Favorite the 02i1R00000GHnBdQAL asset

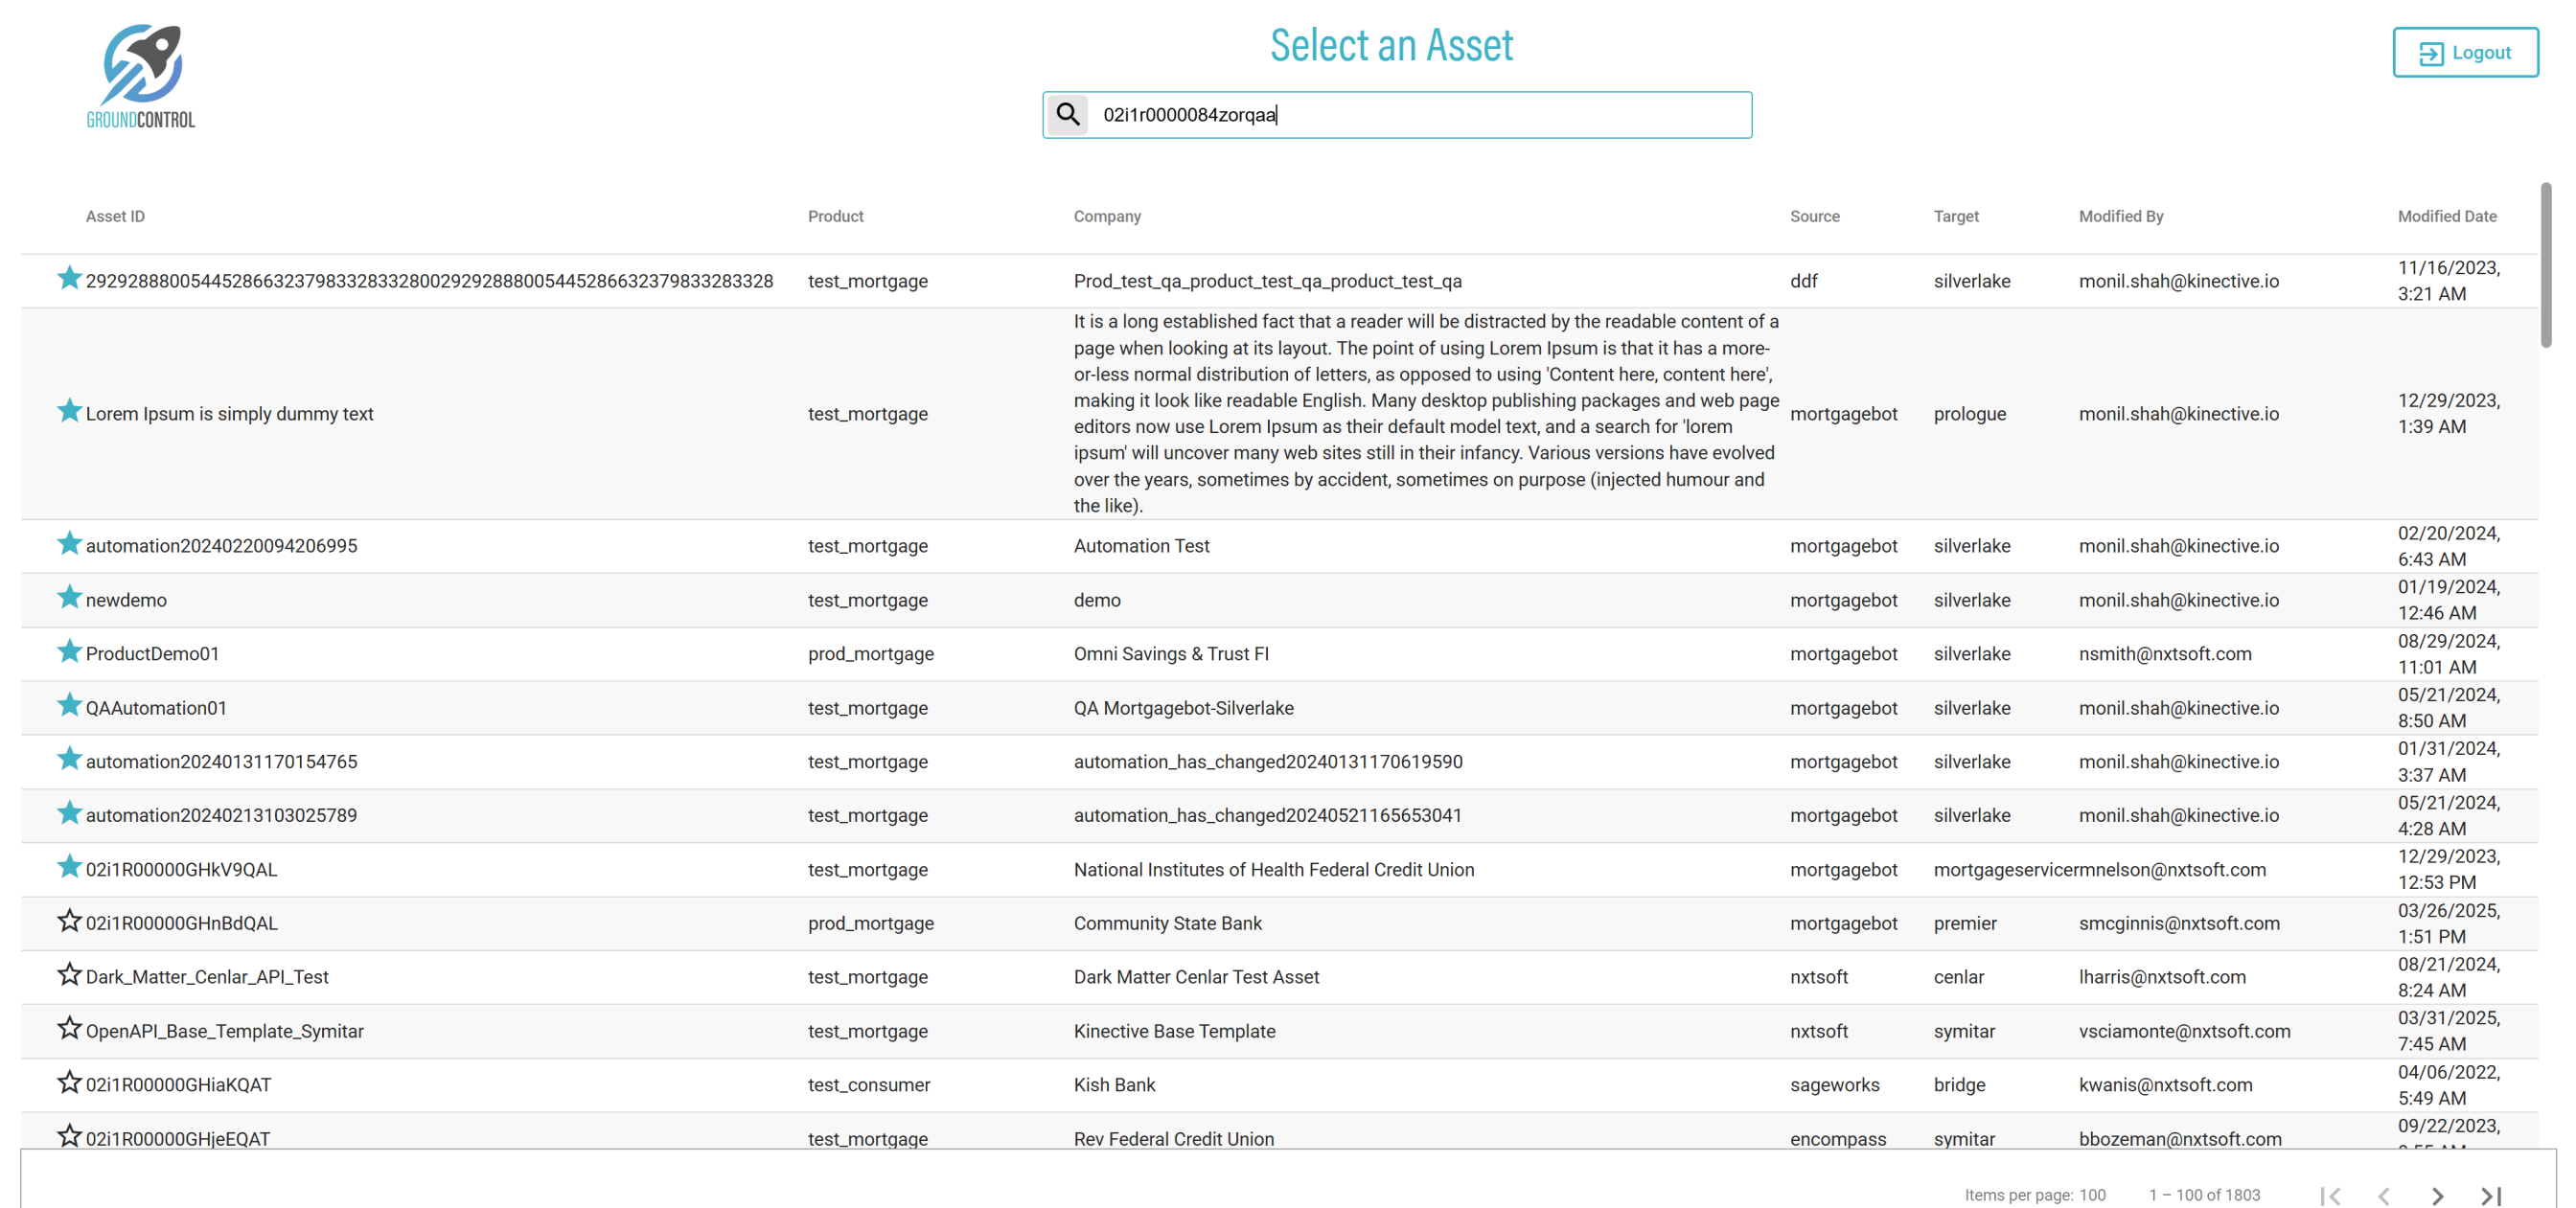(x=68, y=921)
